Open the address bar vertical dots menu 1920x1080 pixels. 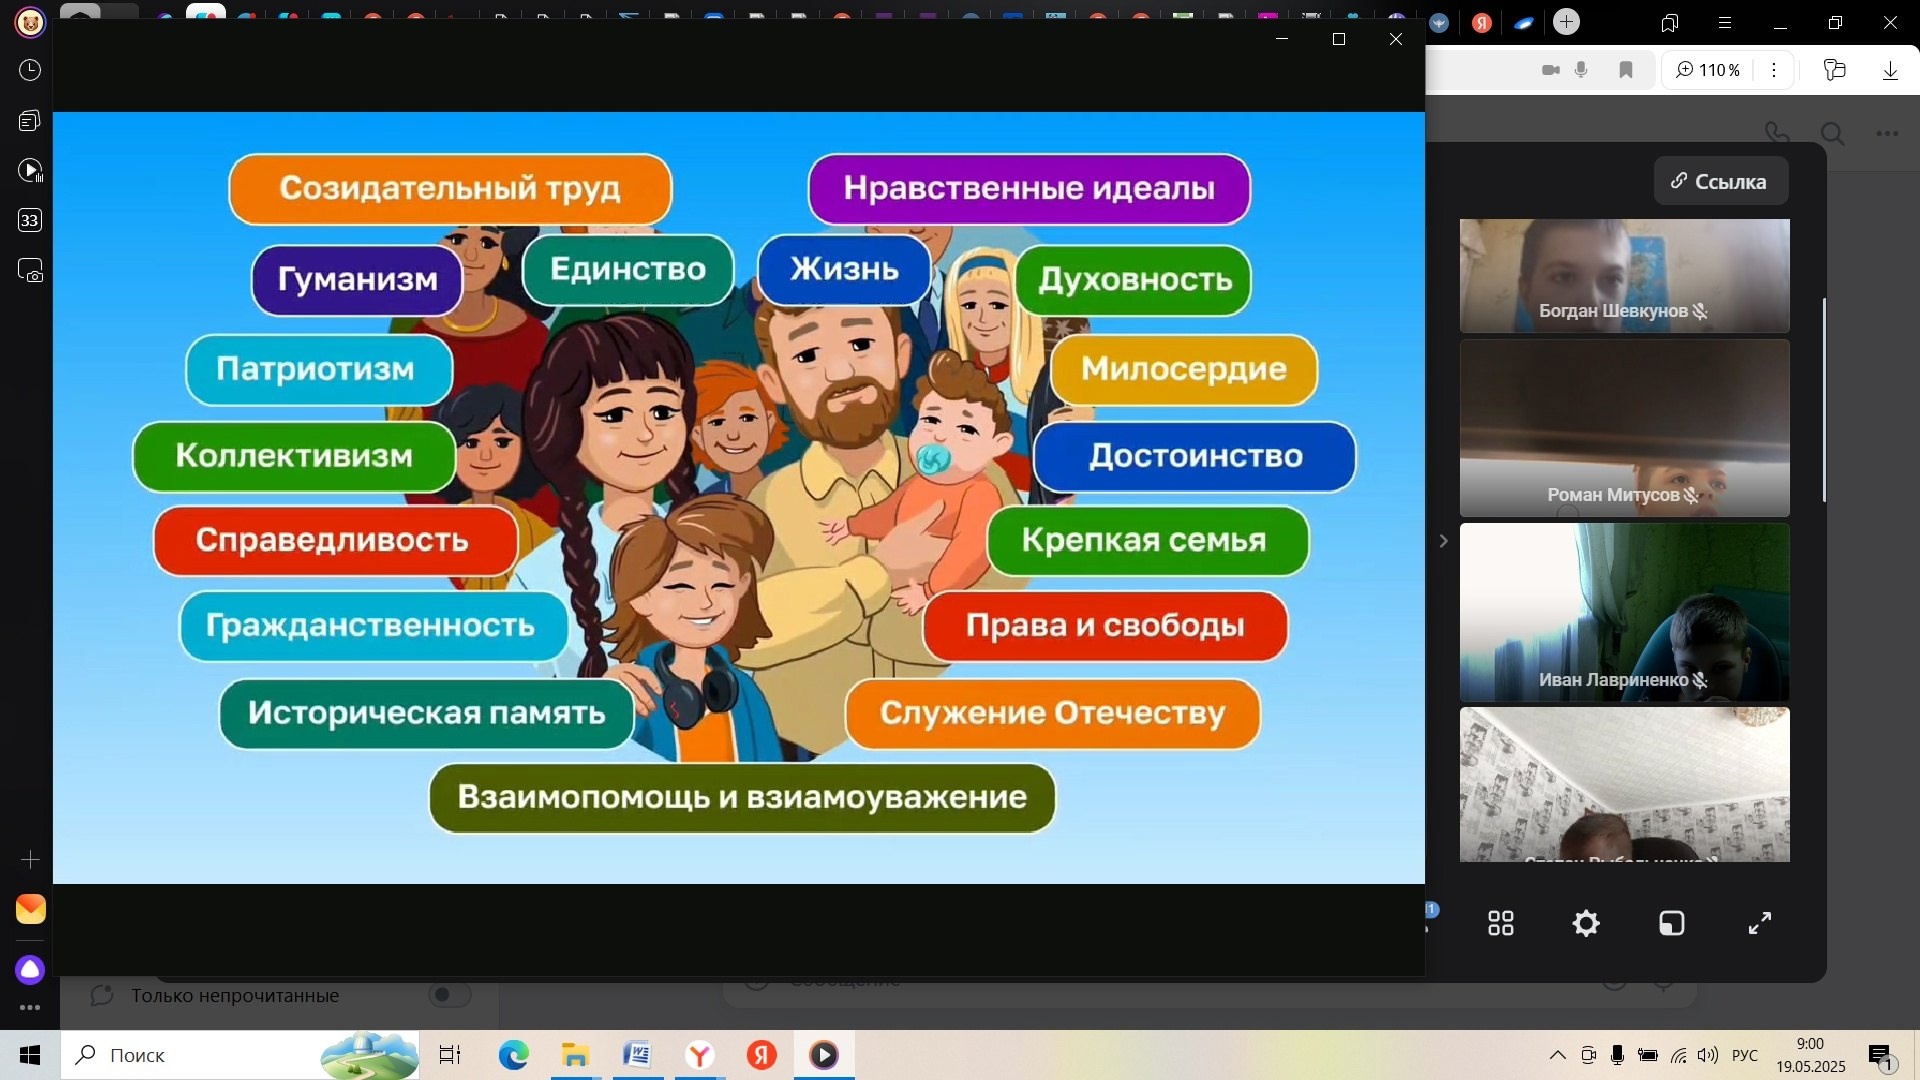tap(1774, 70)
